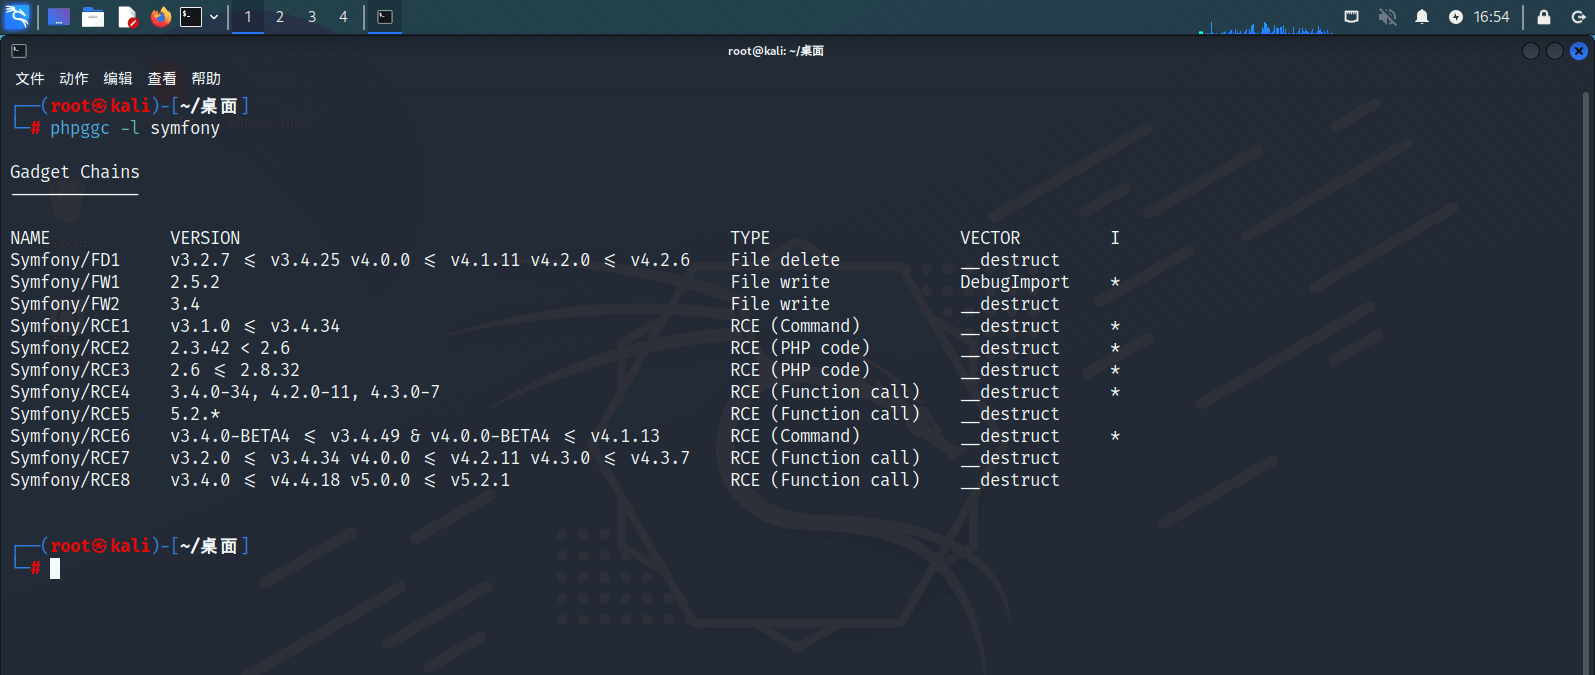The width and height of the screenshot is (1595, 675).
Task: Open the 查看 menu
Action: 162,78
